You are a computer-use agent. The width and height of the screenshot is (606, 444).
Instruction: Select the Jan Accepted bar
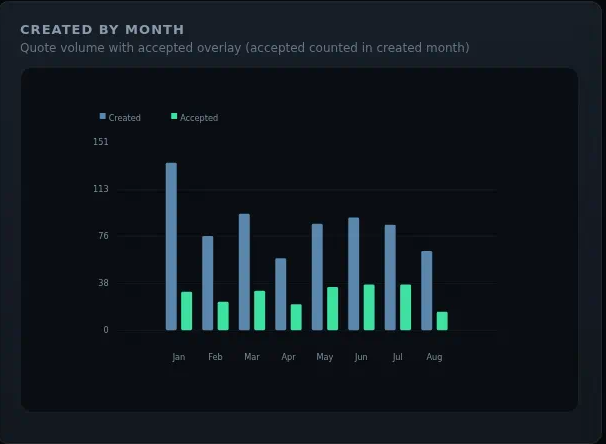coord(187,311)
